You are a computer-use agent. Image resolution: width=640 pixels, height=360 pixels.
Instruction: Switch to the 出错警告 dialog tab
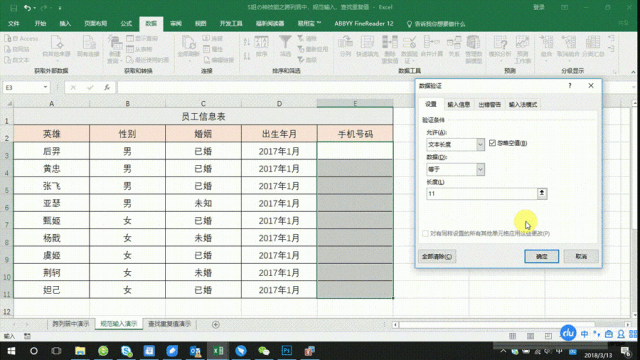pos(489,104)
